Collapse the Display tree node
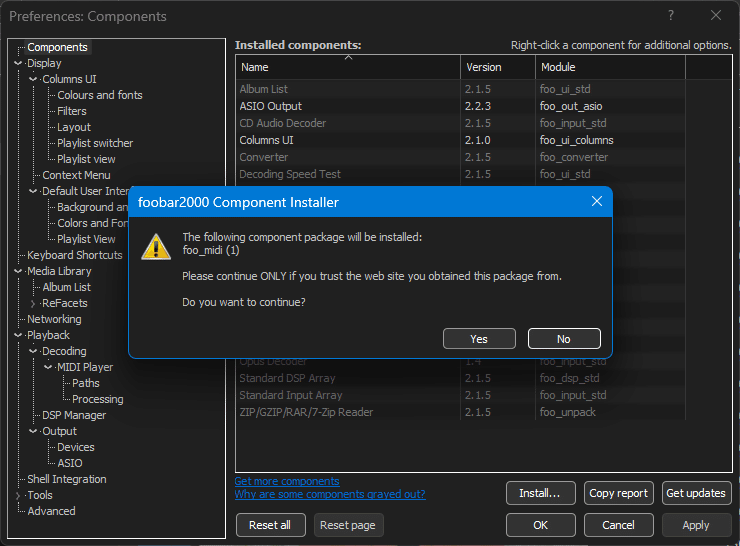The height and width of the screenshot is (546, 740). click(18, 63)
